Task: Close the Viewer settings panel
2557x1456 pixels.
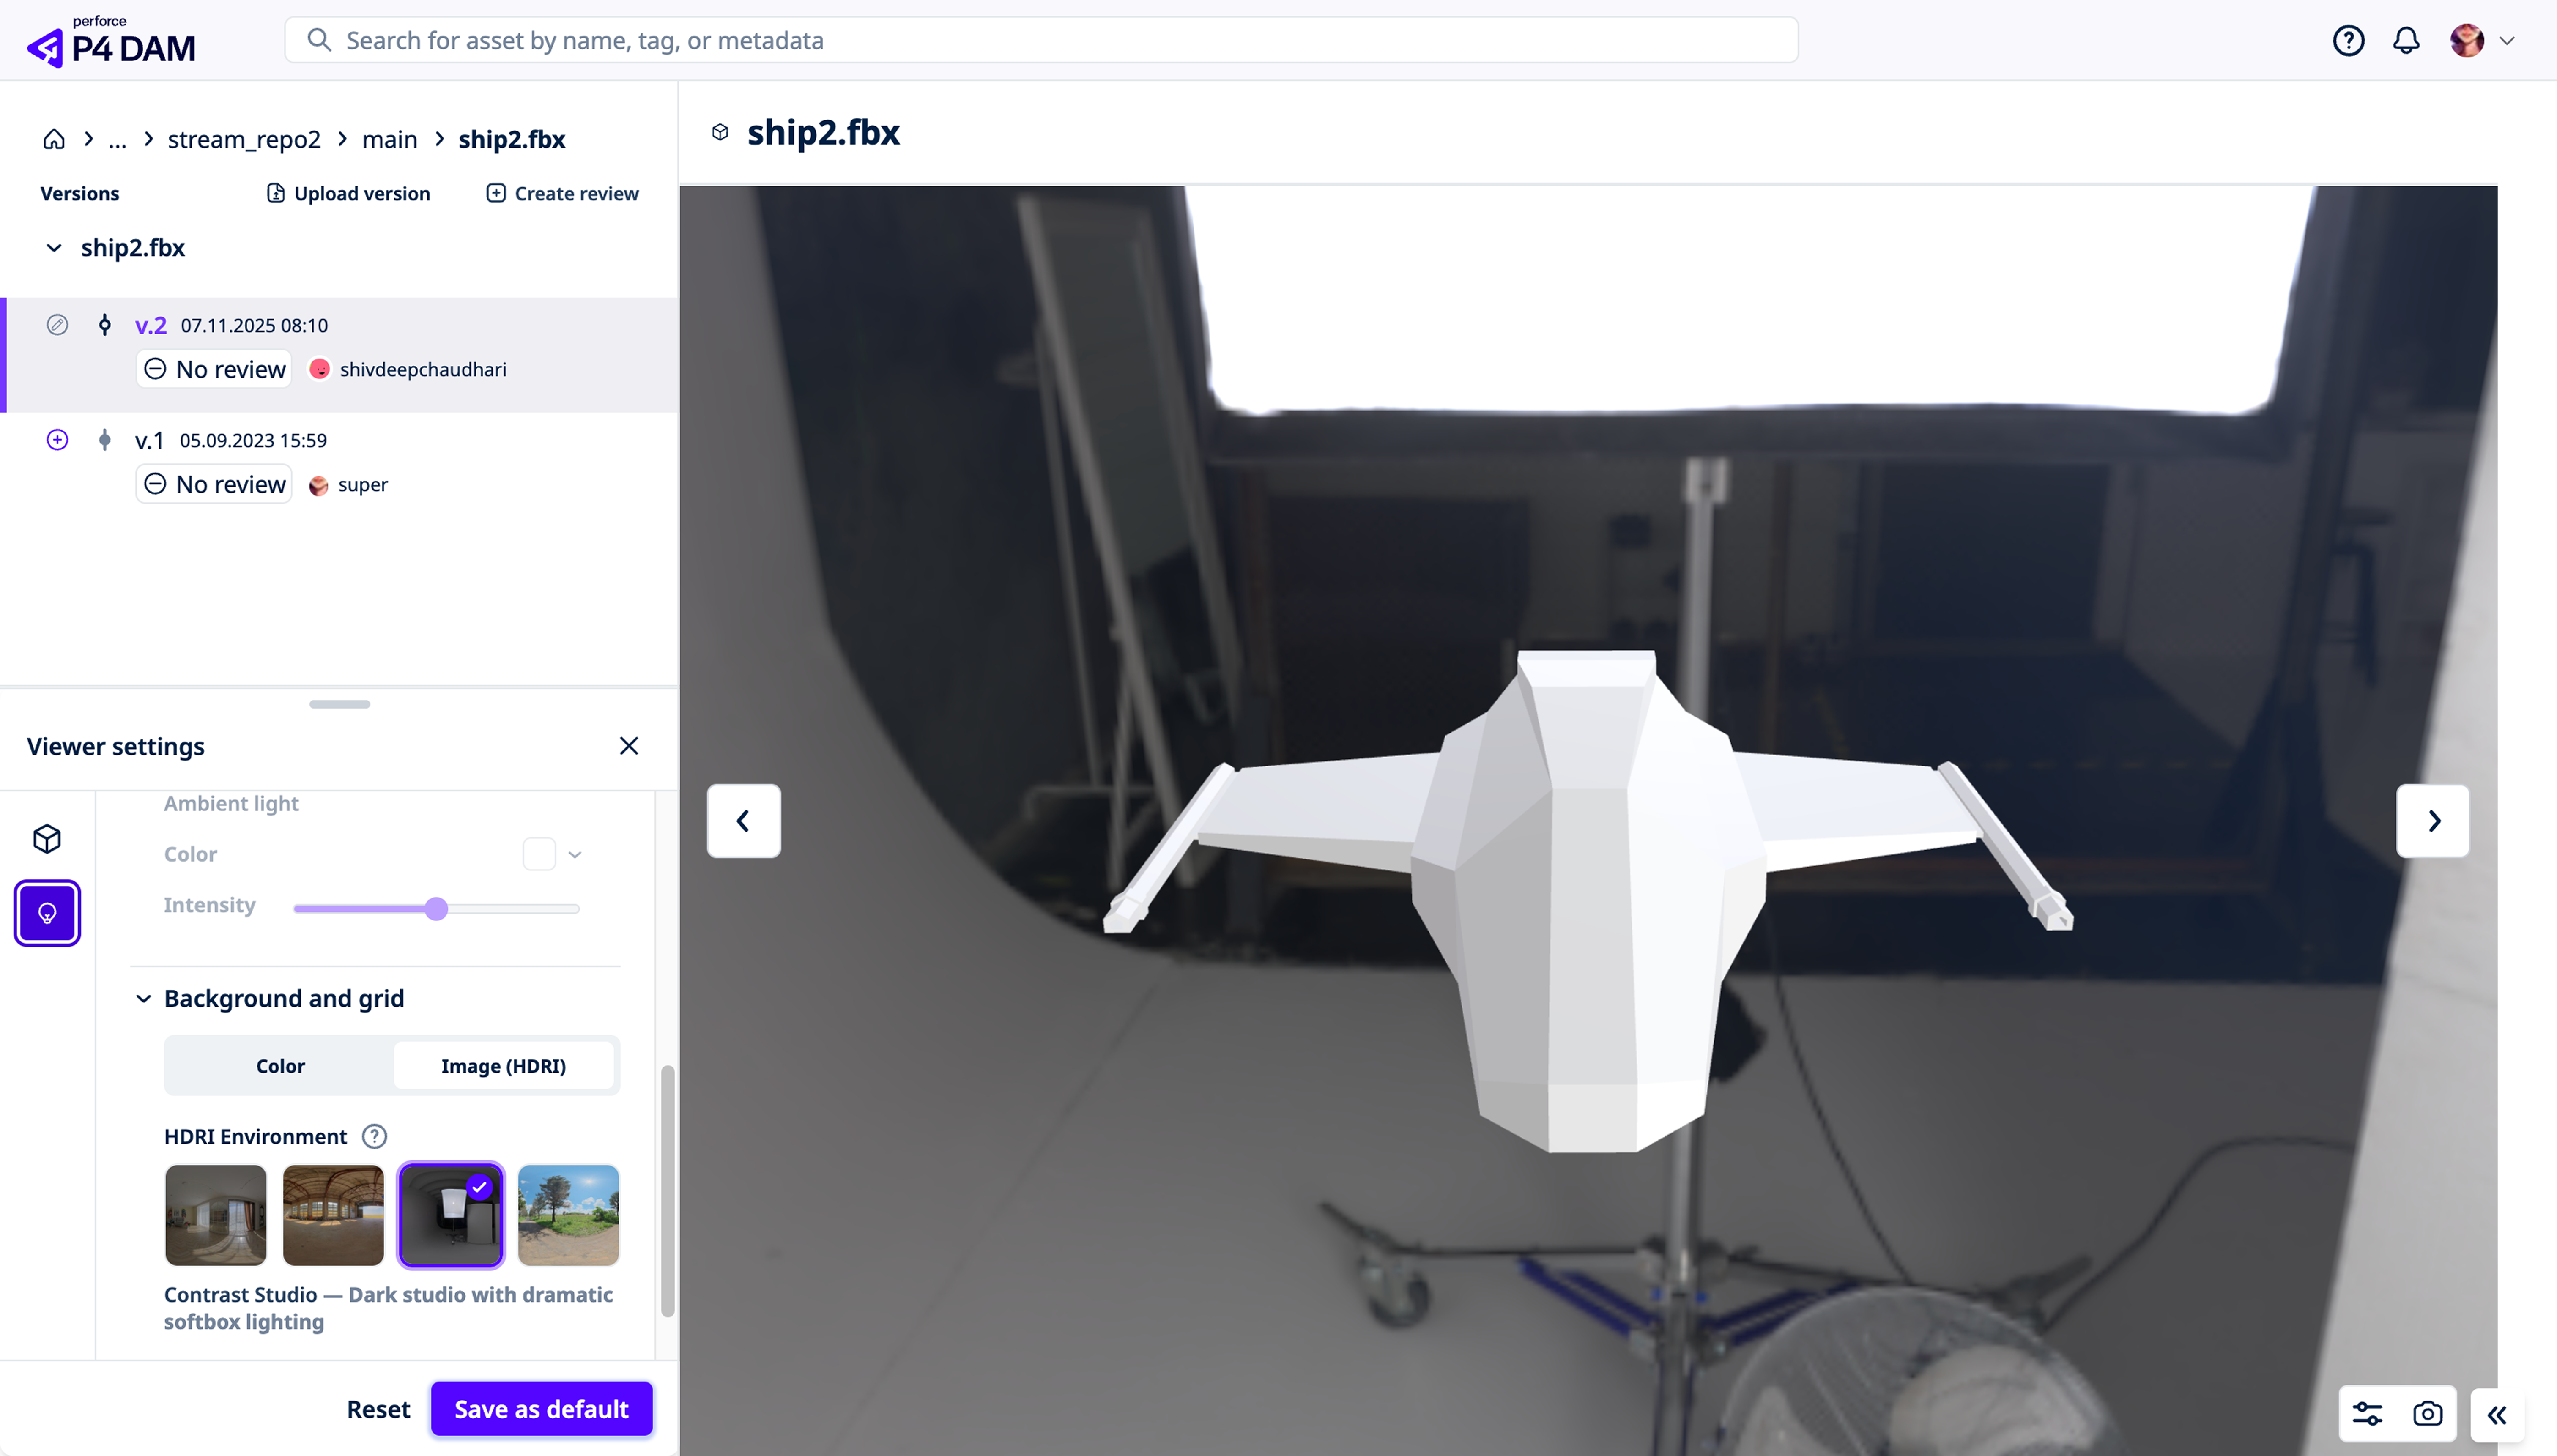Action: coord(628,746)
